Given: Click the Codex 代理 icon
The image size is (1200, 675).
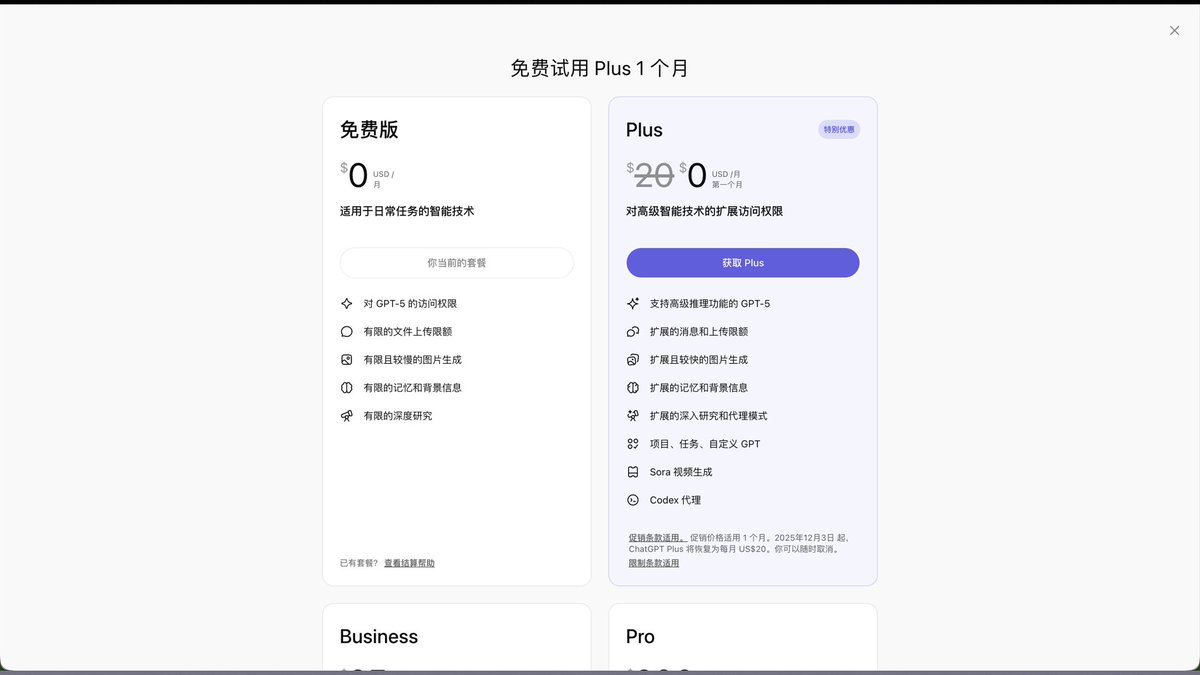Looking at the screenshot, I should coord(633,499).
